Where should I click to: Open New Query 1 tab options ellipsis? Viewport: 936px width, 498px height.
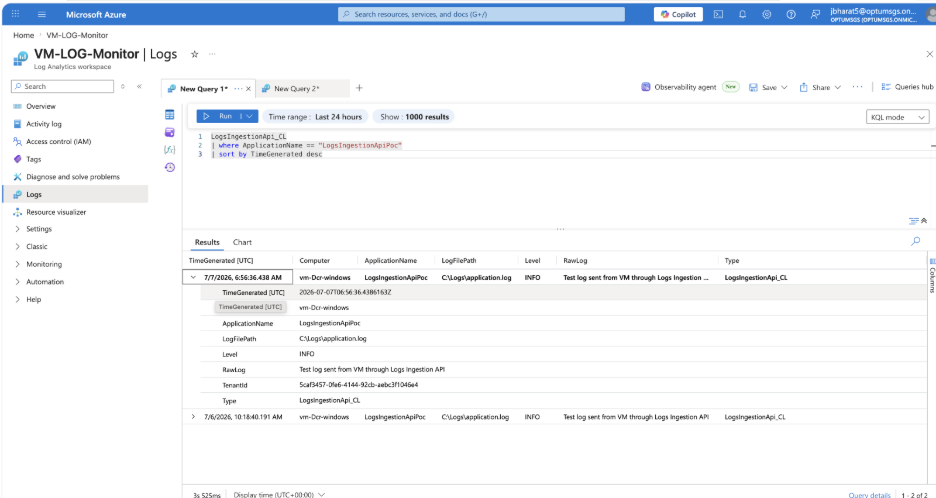pos(238,88)
